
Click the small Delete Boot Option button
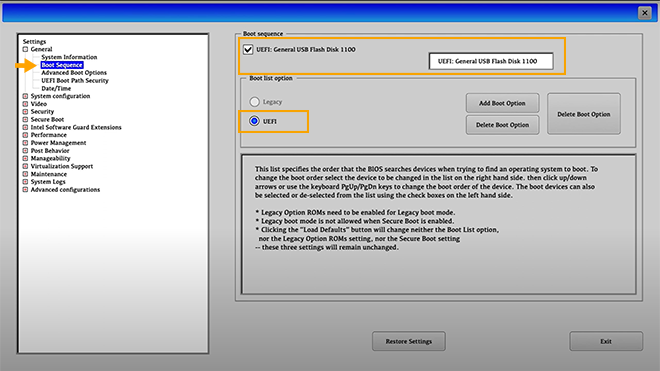pyautogui.click(x=502, y=125)
